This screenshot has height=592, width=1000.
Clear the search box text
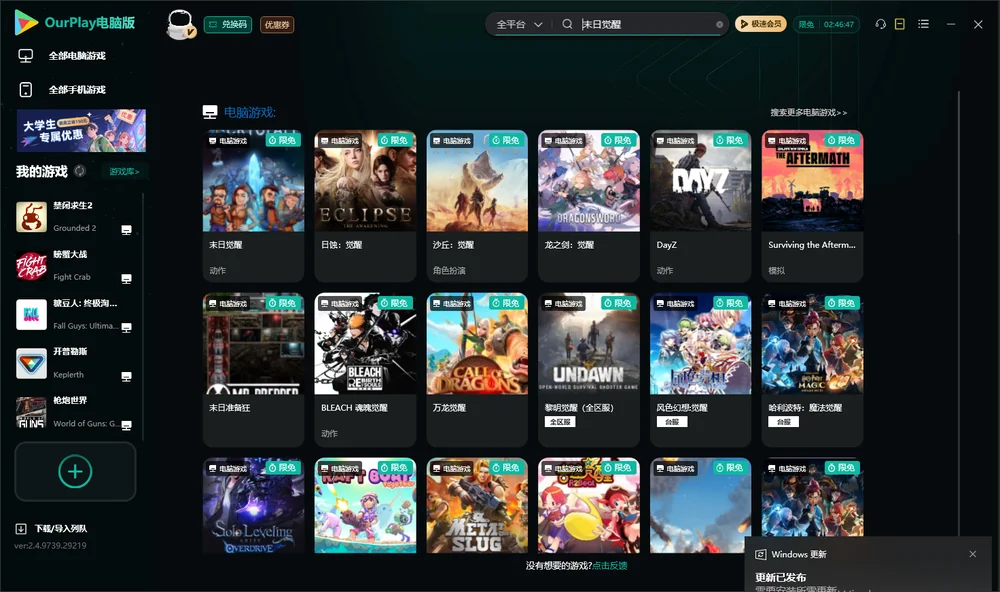coord(719,24)
